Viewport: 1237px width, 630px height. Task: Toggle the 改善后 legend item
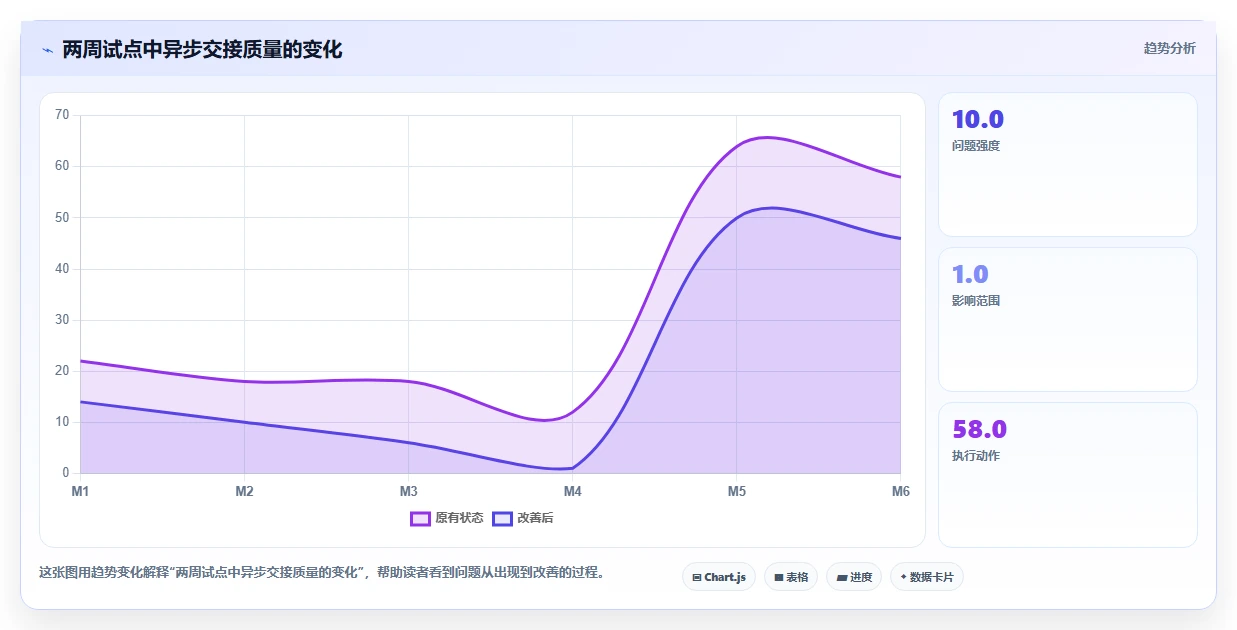point(524,518)
